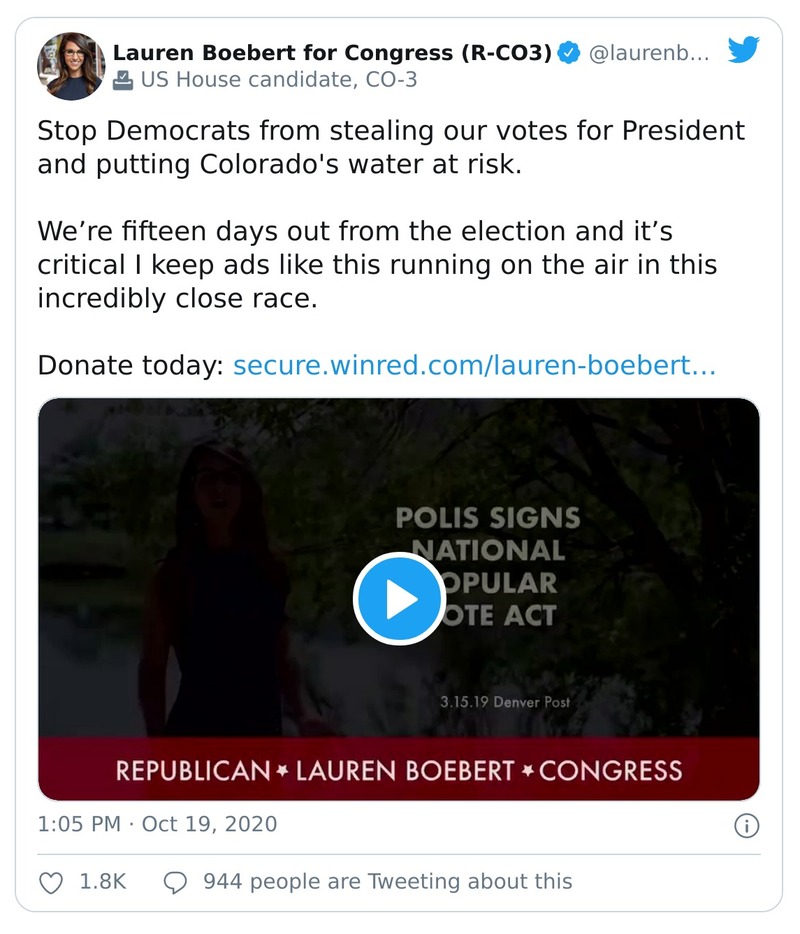Click the paragraph about fifteen days out

376,266
